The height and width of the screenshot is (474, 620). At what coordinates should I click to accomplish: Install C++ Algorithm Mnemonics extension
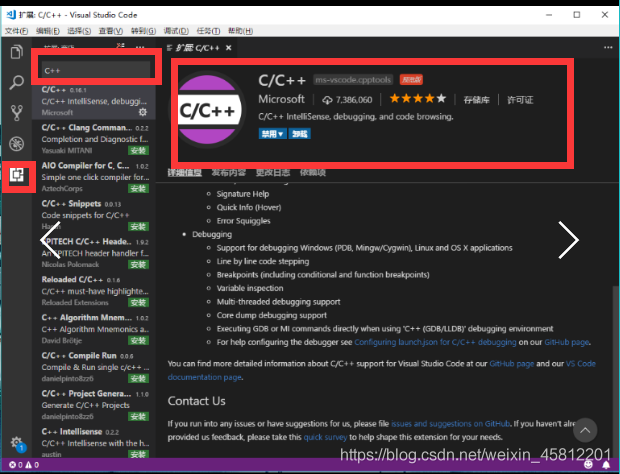coord(138,340)
